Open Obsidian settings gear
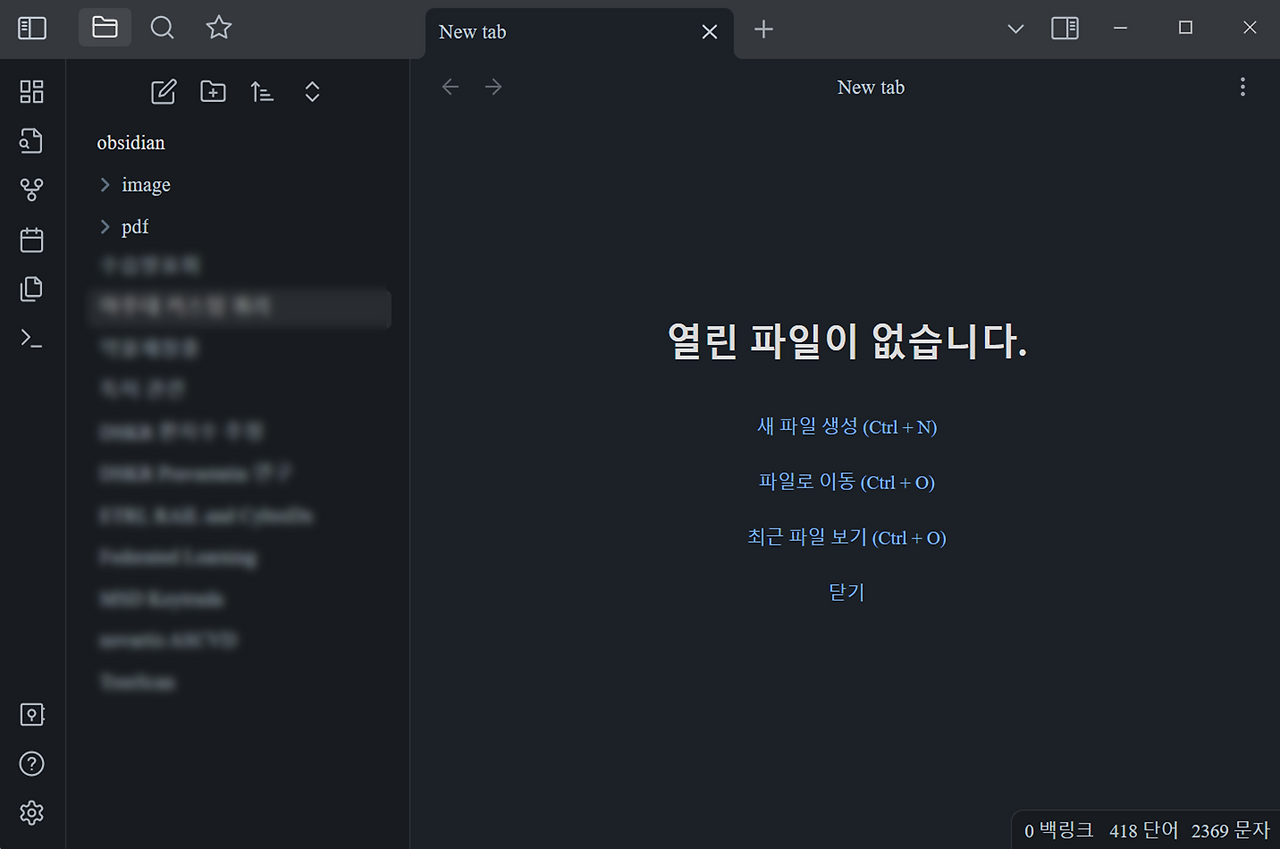The image size is (1280, 849). (x=31, y=813)
